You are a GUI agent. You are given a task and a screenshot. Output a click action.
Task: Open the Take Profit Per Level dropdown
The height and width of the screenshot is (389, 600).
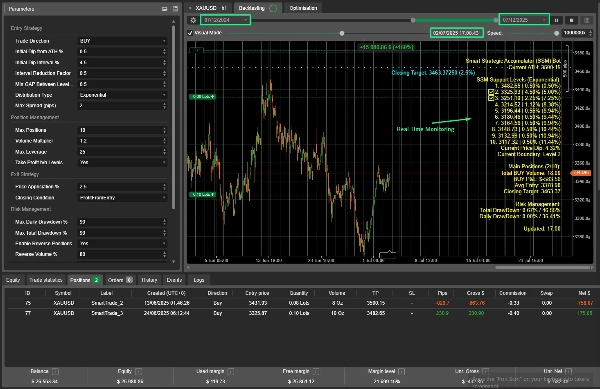pos(122,162)
